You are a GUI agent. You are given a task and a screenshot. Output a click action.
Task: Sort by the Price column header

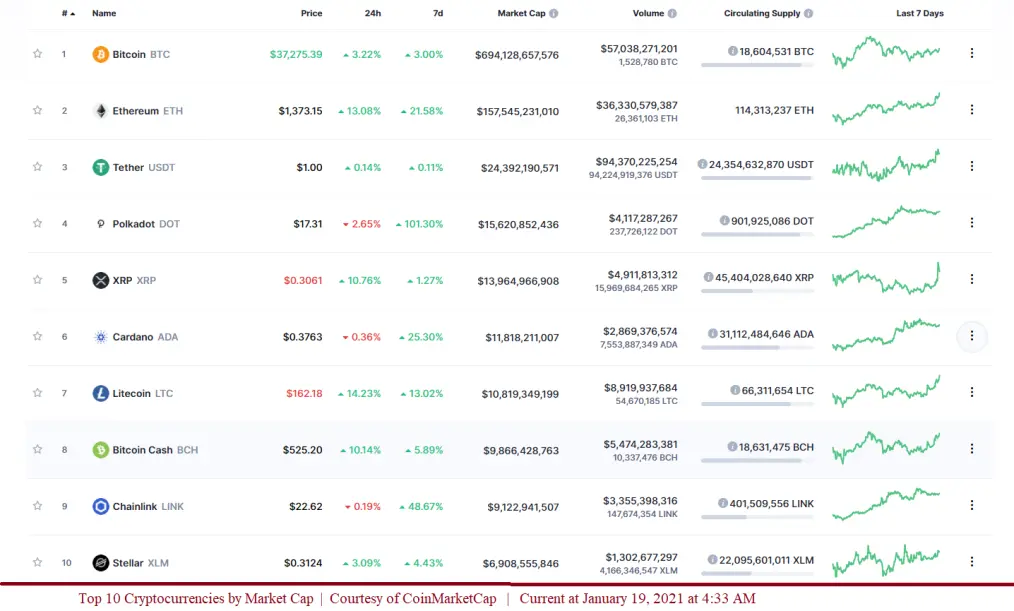pos(311,13)
